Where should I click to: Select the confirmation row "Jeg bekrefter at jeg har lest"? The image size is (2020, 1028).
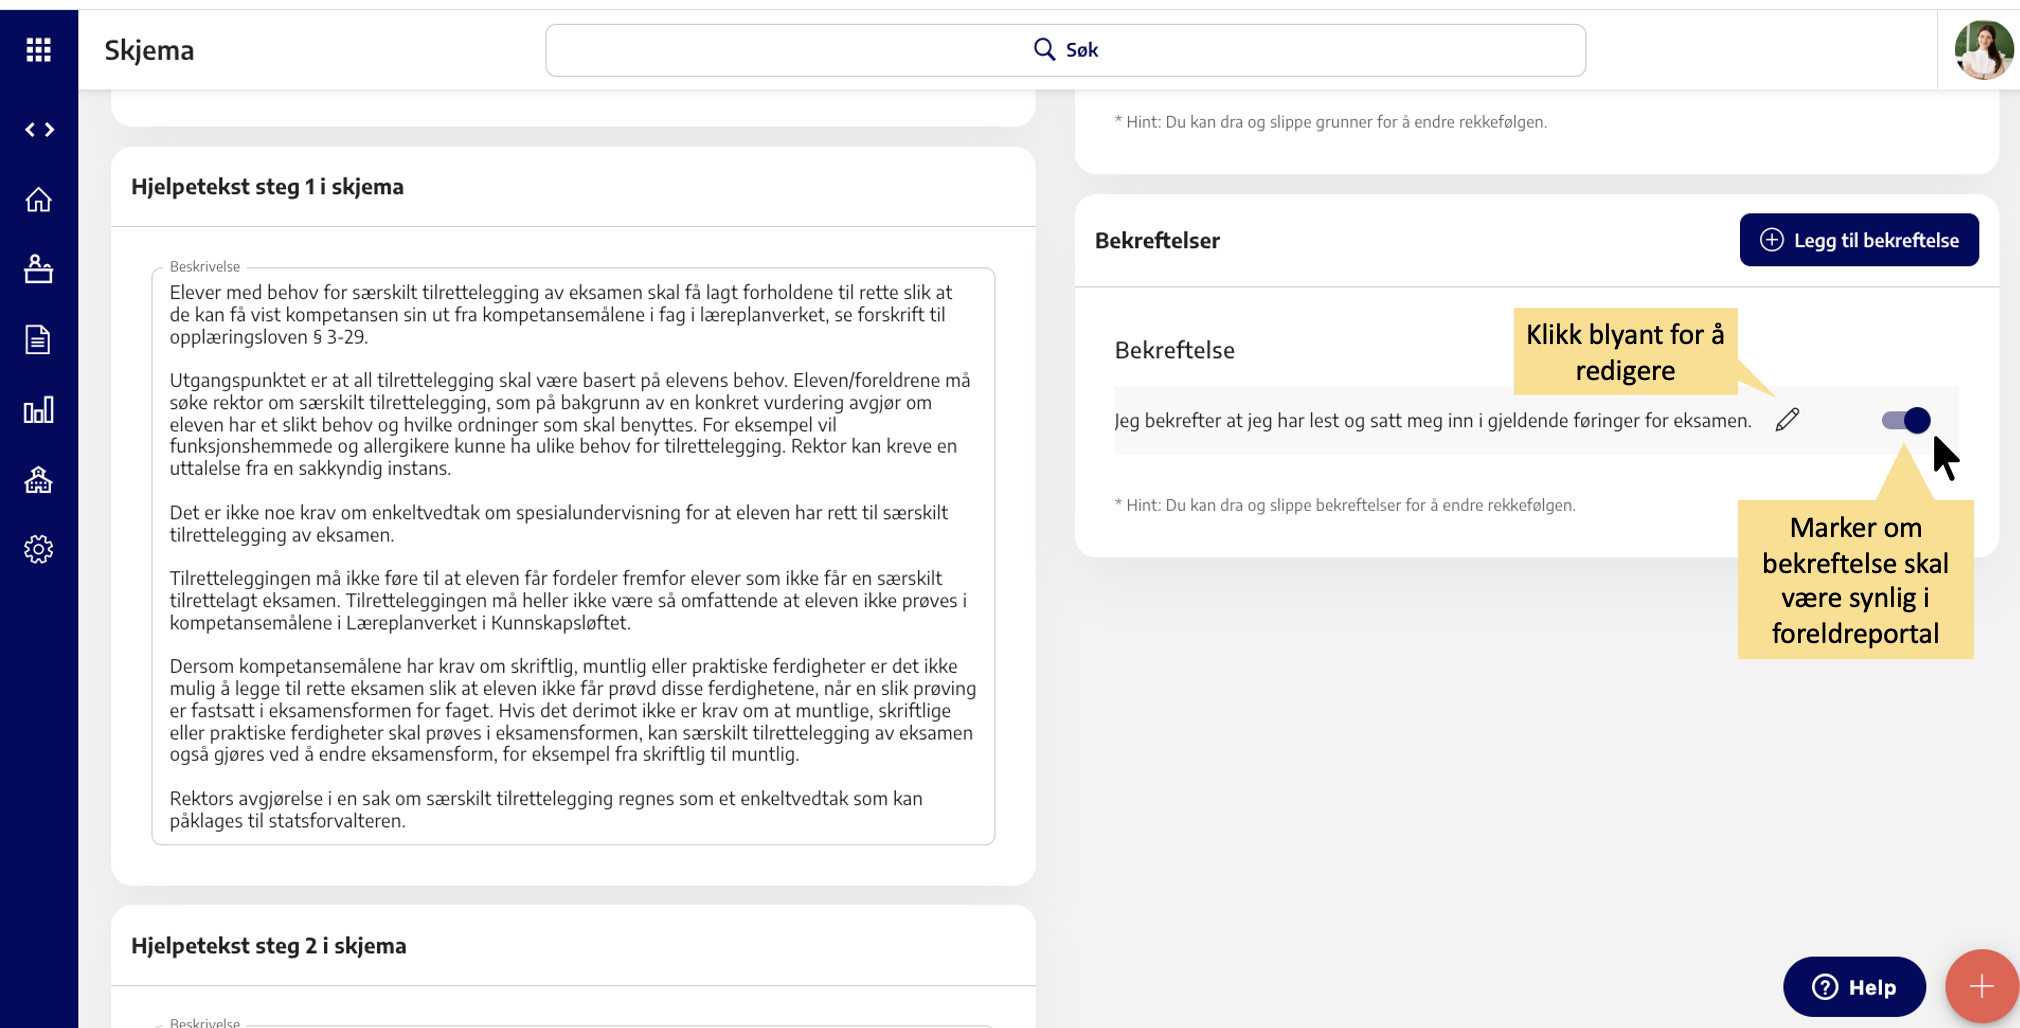point(1536,420)
